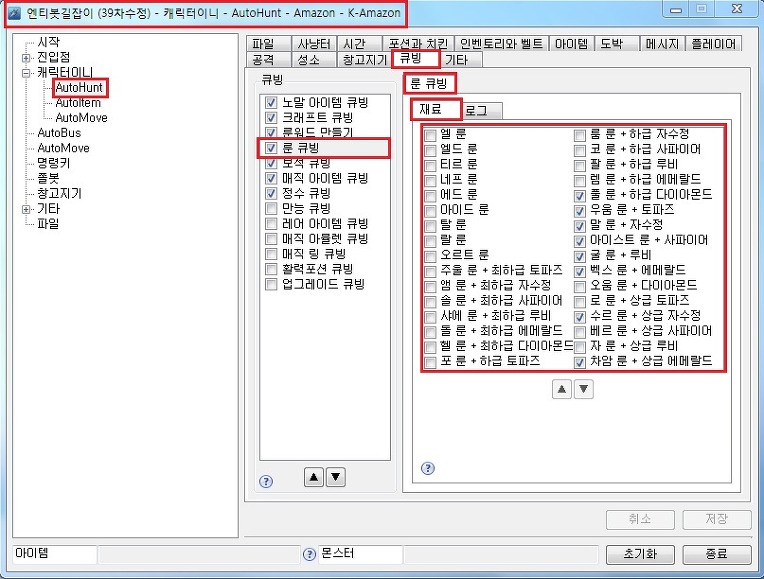
Task: Uncheck the 룬 큐빙 checkbox
Action: click(271, 148)
